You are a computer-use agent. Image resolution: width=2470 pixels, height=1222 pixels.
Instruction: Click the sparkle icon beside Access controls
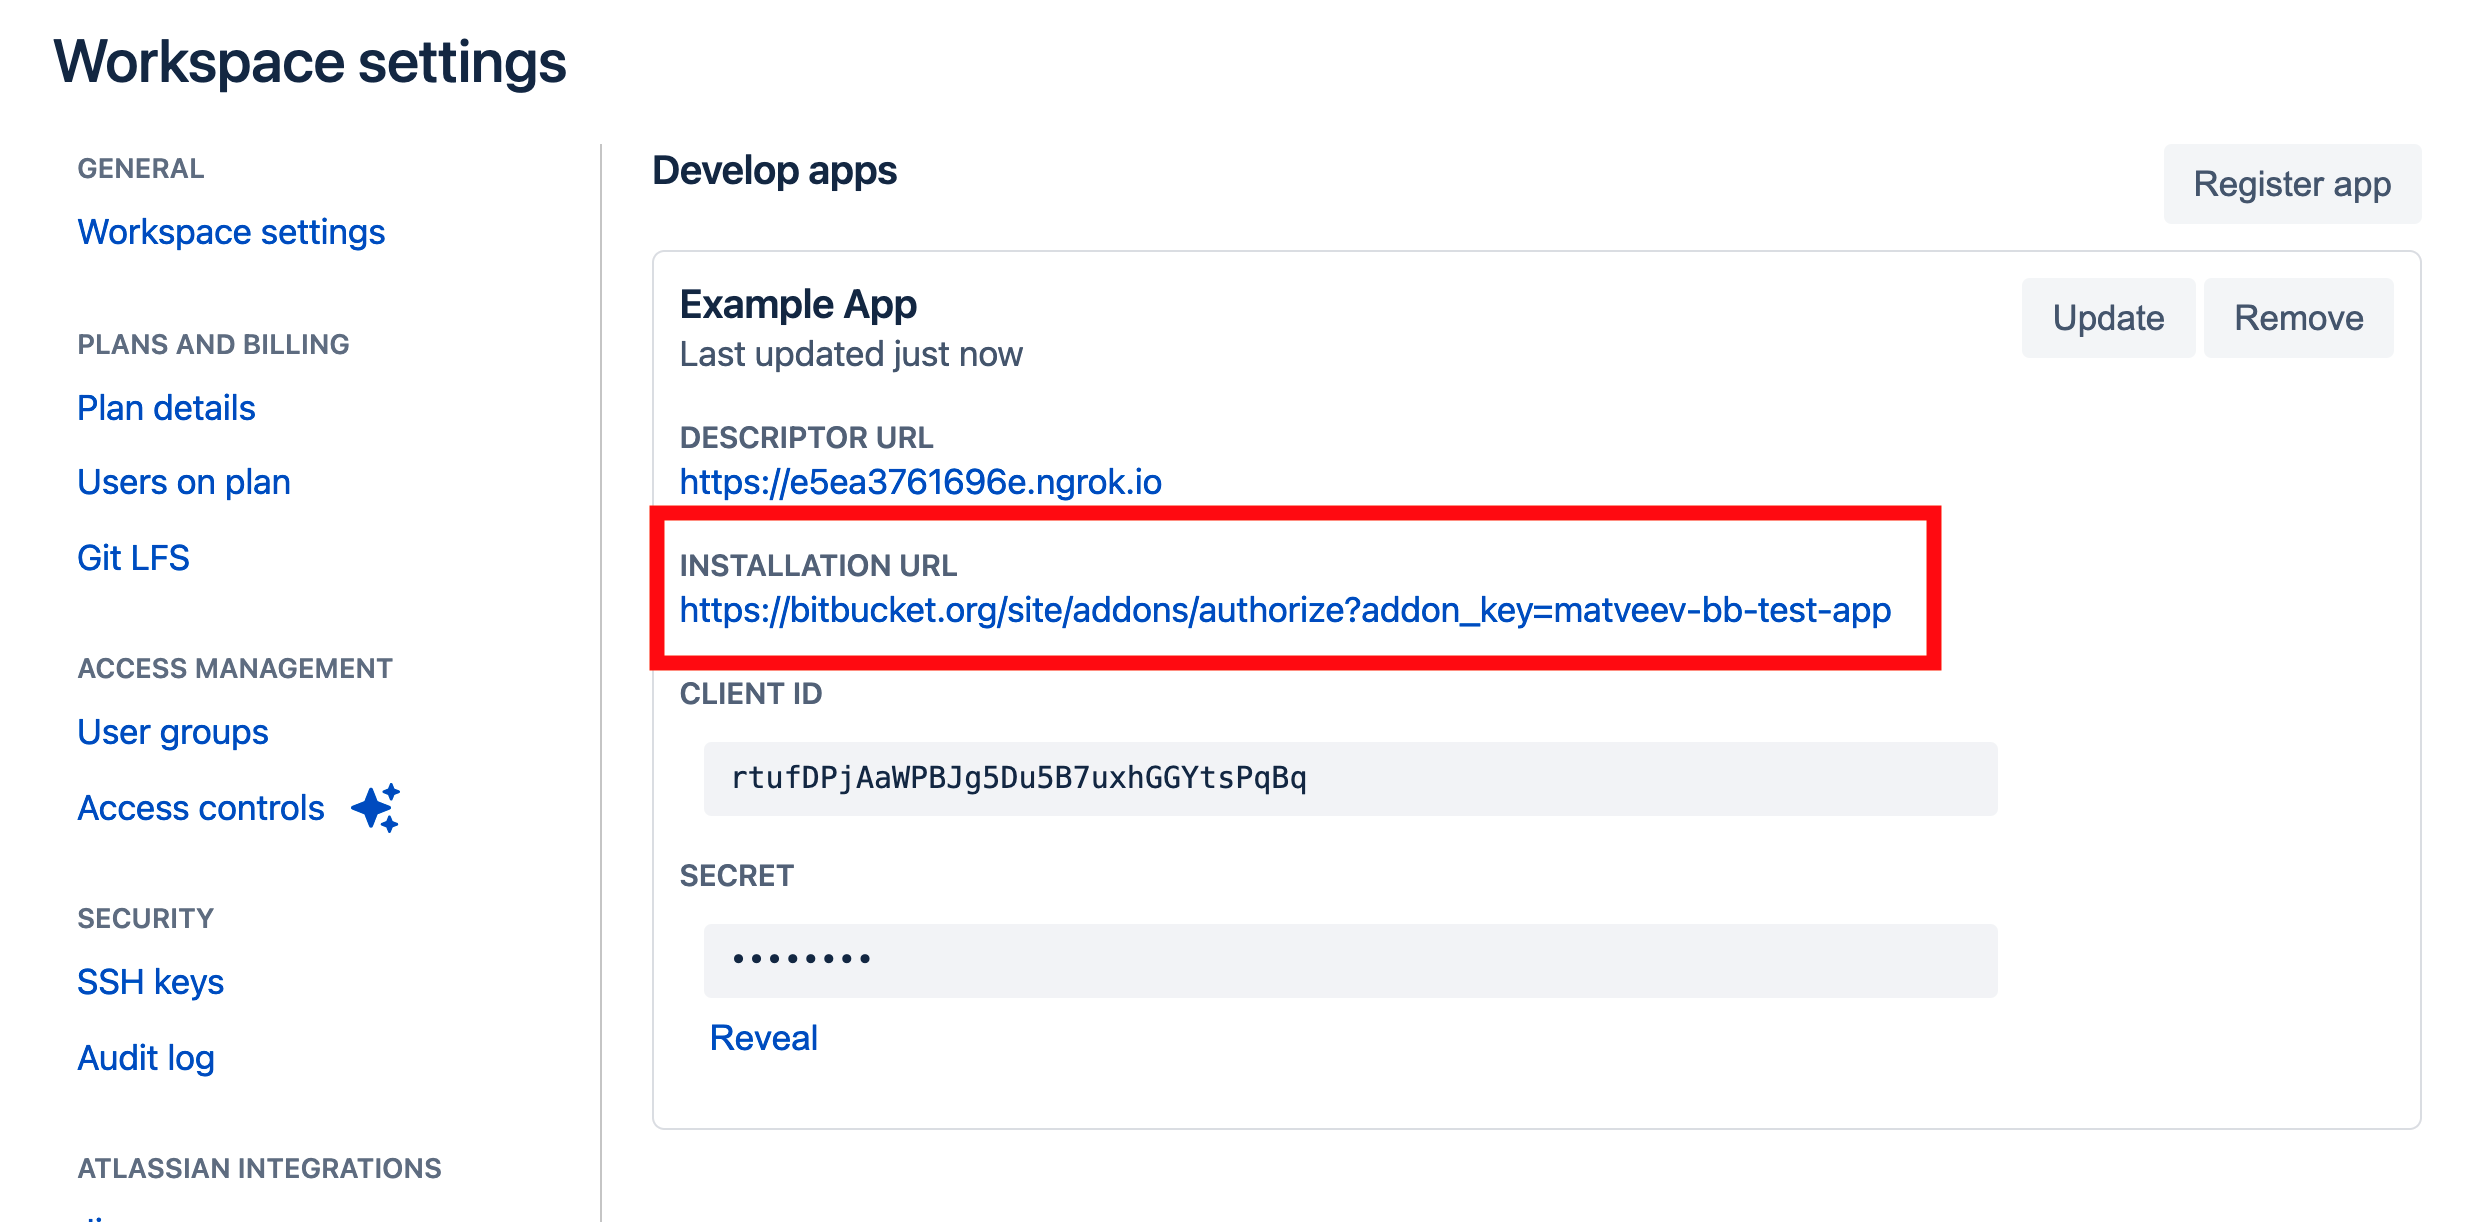pyautogui.click(x=376, y=808)
